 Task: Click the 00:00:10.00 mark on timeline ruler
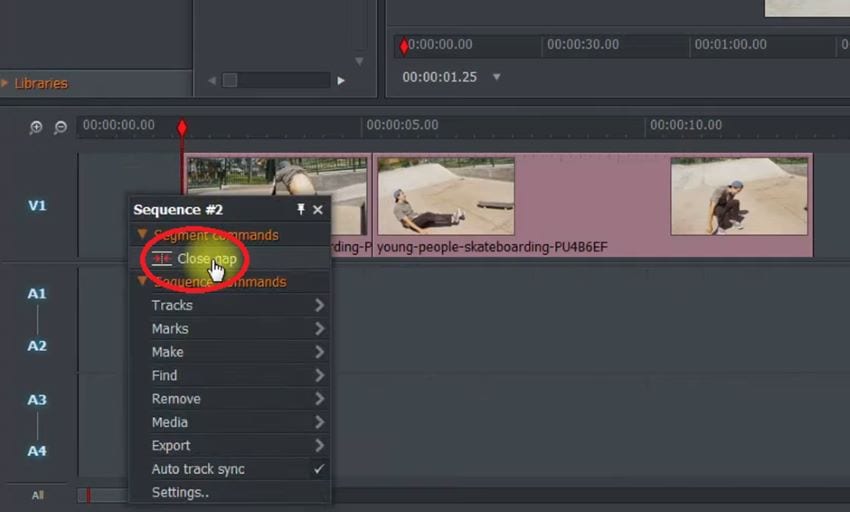(x=686, y=125)
